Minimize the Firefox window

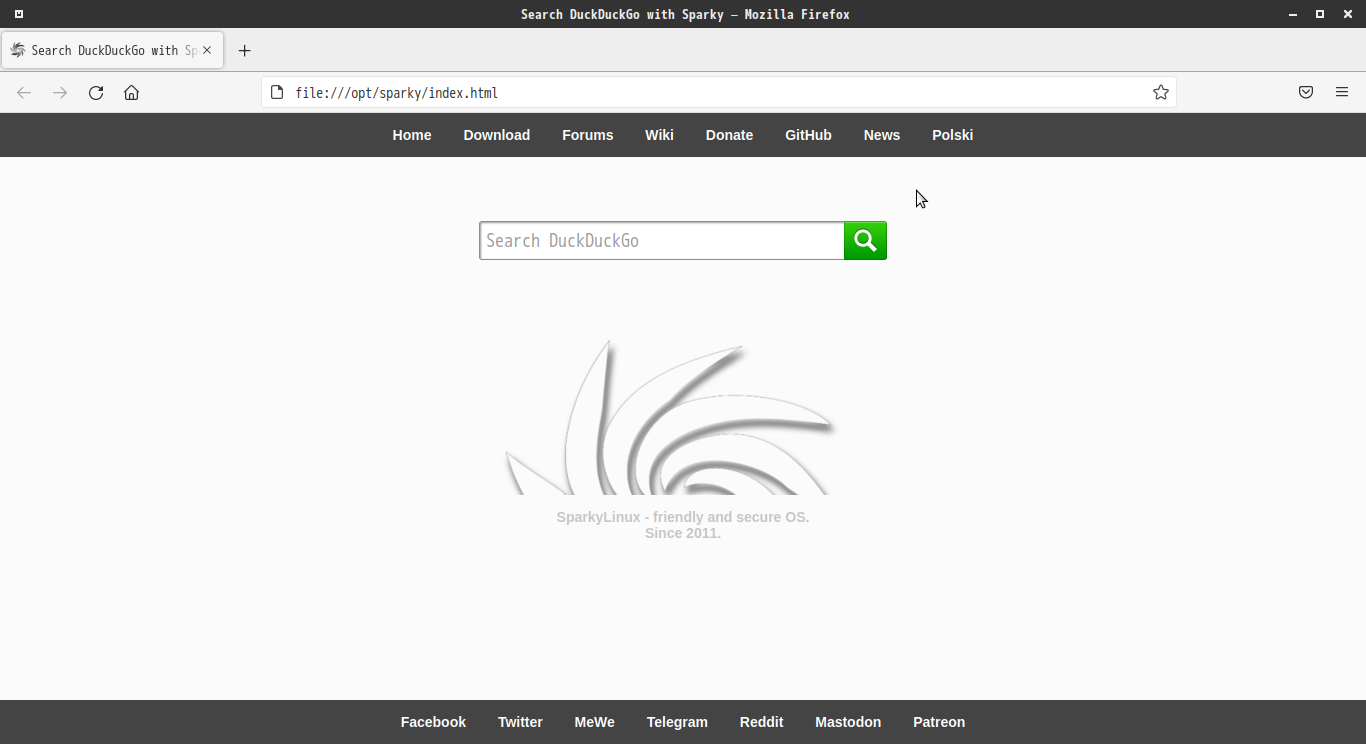1291,14
